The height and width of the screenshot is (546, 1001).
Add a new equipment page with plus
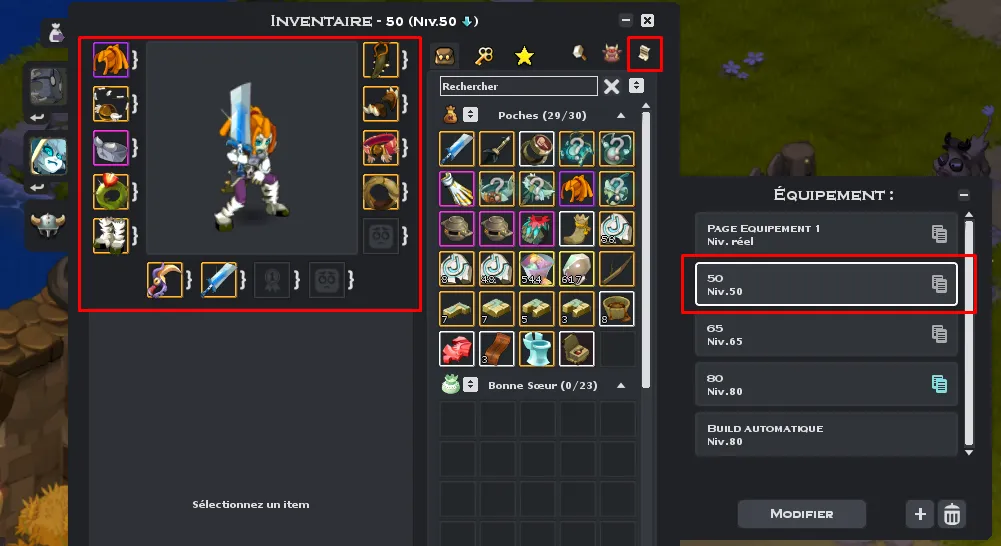point(920,514)
